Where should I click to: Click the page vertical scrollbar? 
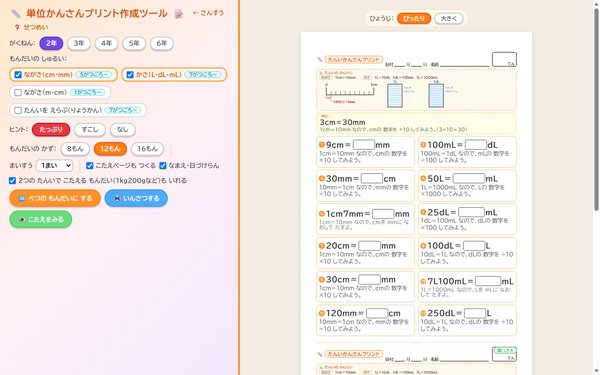pos(596,109)
